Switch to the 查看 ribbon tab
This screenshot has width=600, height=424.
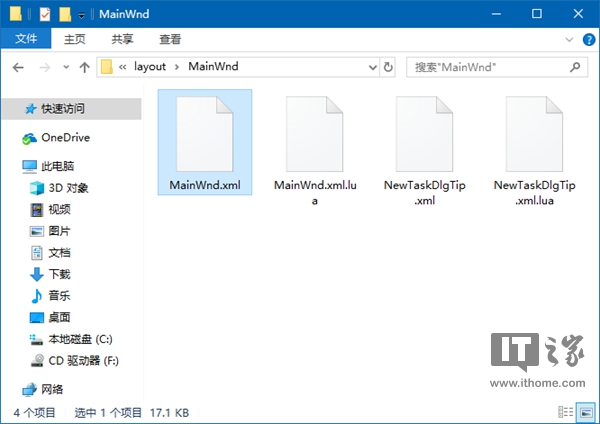point(170,39)
